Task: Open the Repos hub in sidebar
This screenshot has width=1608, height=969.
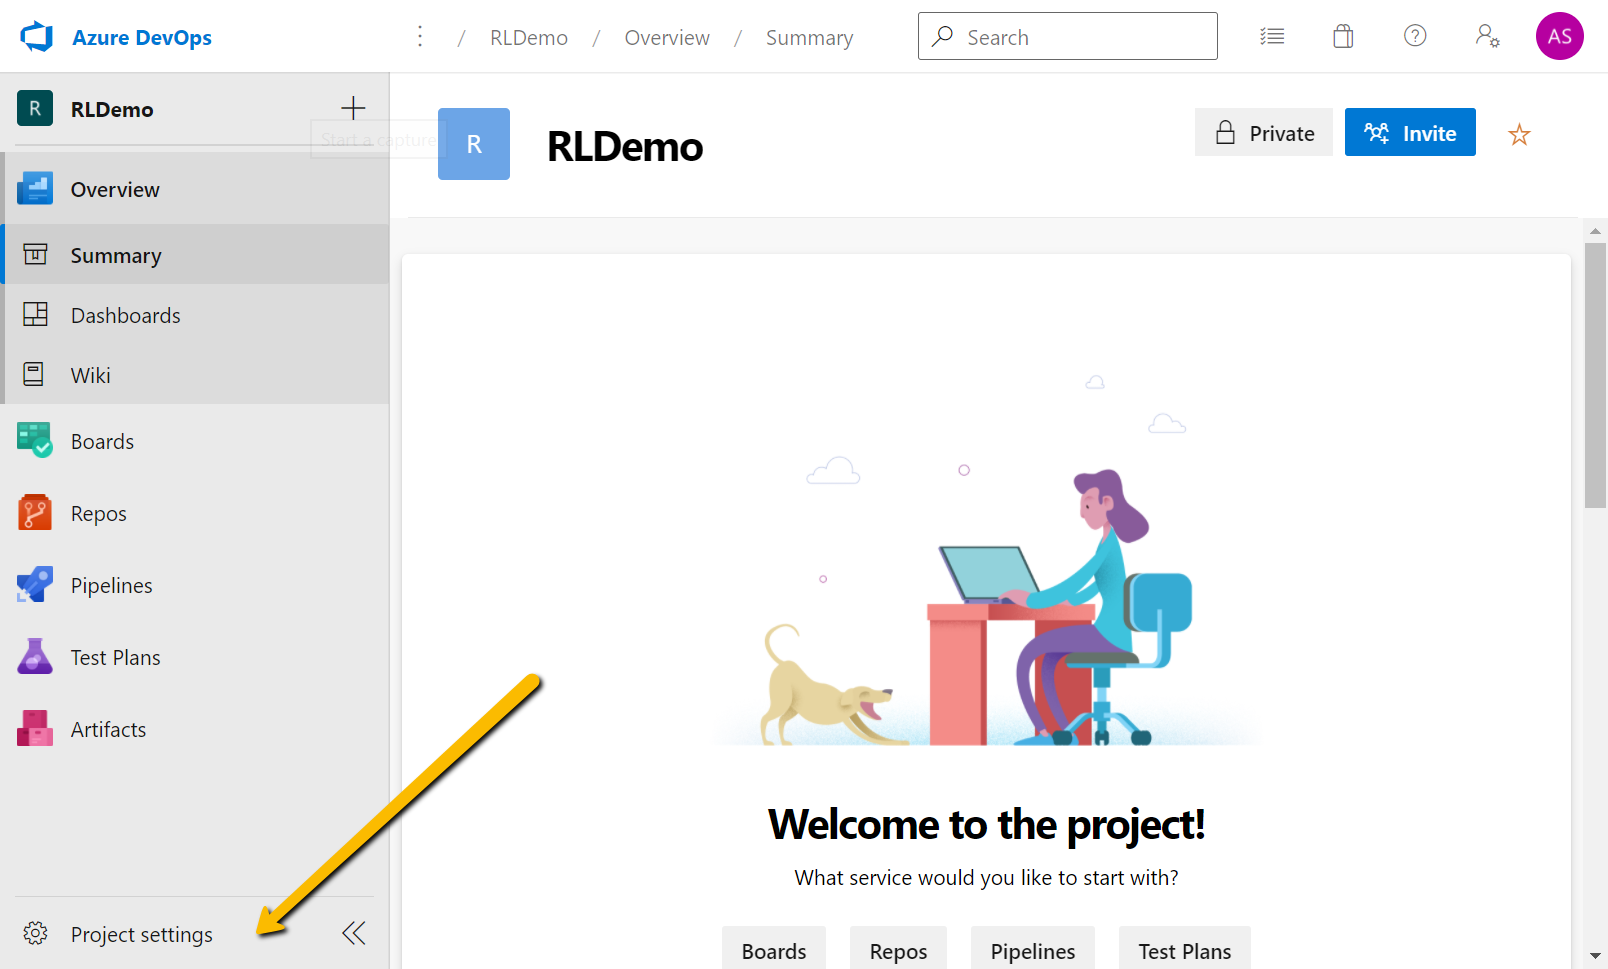Action: coord(194,513)
